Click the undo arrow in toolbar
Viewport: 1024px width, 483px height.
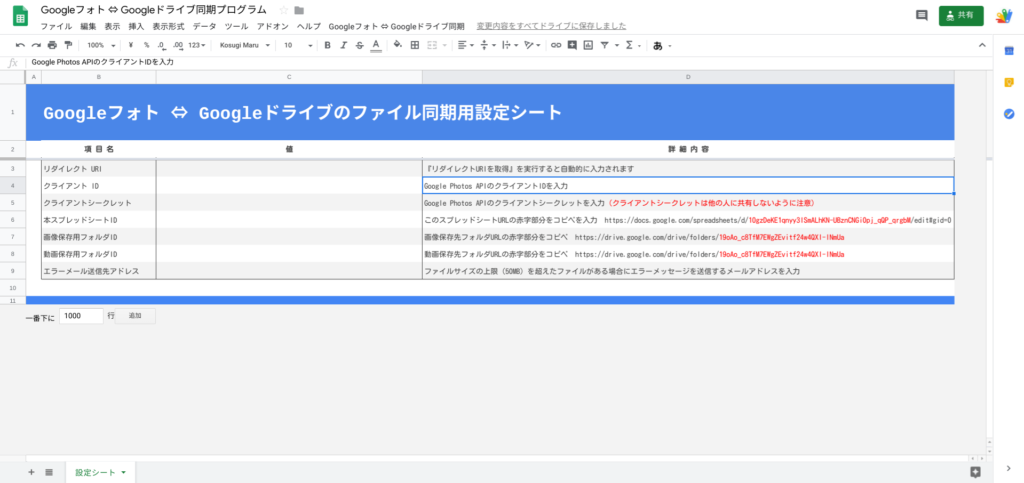coord(20,45)
